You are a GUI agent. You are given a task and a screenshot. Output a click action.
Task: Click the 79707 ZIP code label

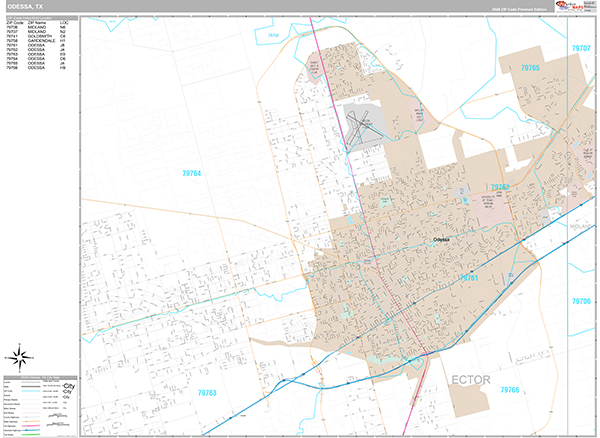(581, 48)
